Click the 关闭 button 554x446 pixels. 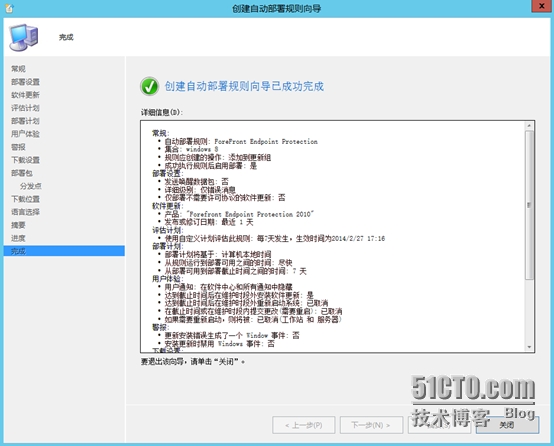[x=507, y=425]
